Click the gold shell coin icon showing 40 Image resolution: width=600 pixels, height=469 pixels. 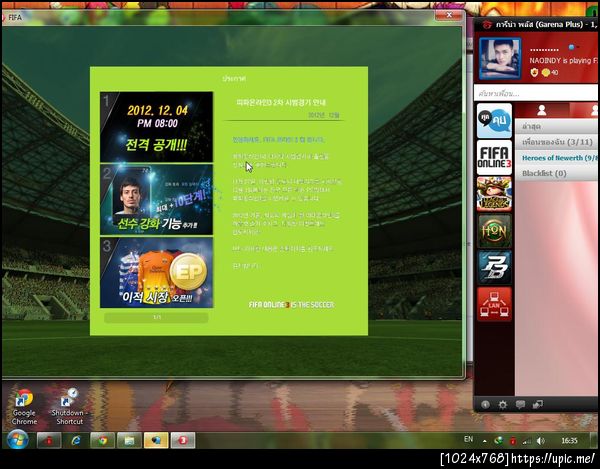pos(546,72)
